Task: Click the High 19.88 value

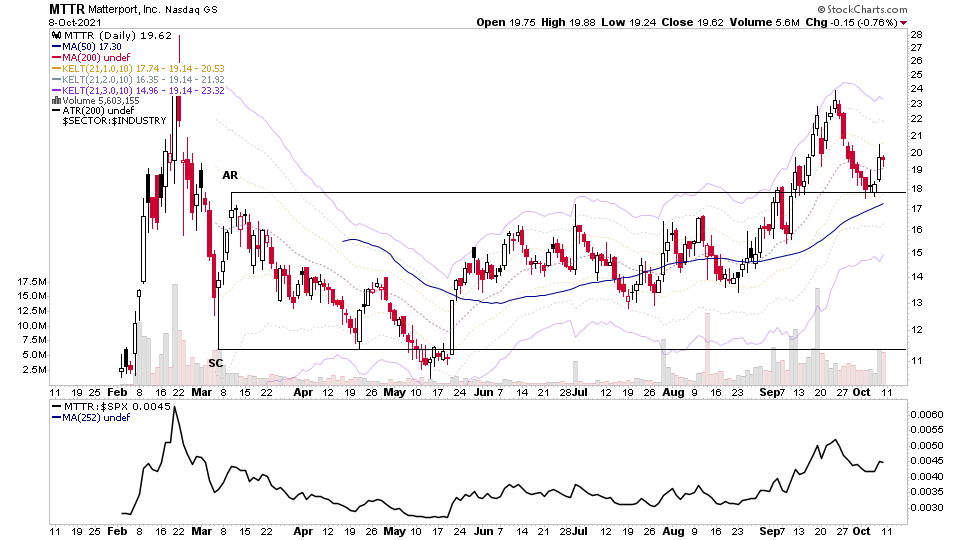Action: click(568, 23)
